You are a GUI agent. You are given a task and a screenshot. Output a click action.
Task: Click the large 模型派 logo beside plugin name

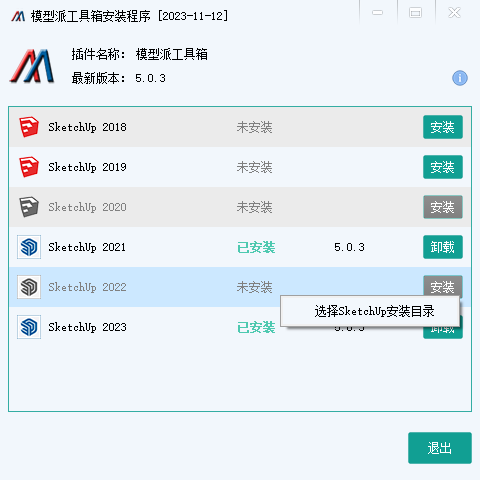32,66
